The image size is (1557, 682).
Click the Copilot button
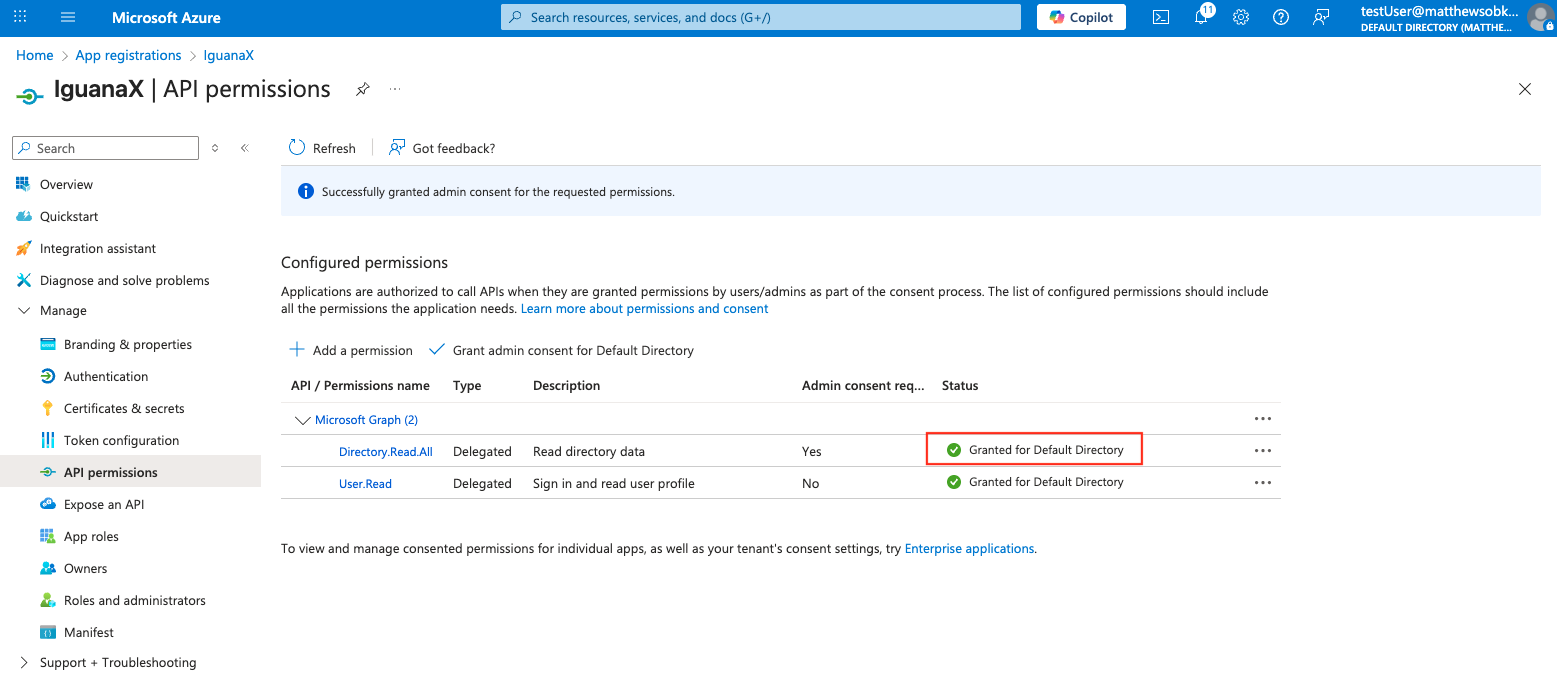point(1081,17)
